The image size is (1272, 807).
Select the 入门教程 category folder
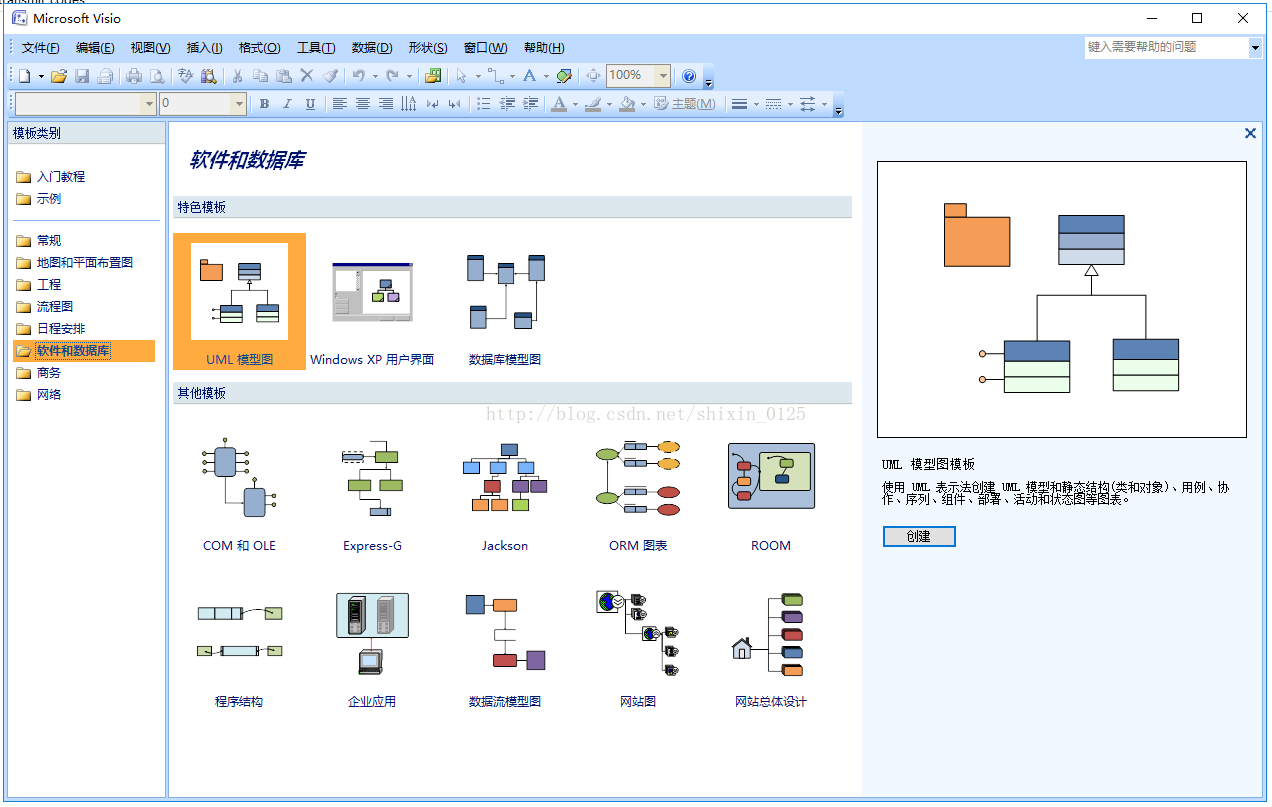click(50, 177)
